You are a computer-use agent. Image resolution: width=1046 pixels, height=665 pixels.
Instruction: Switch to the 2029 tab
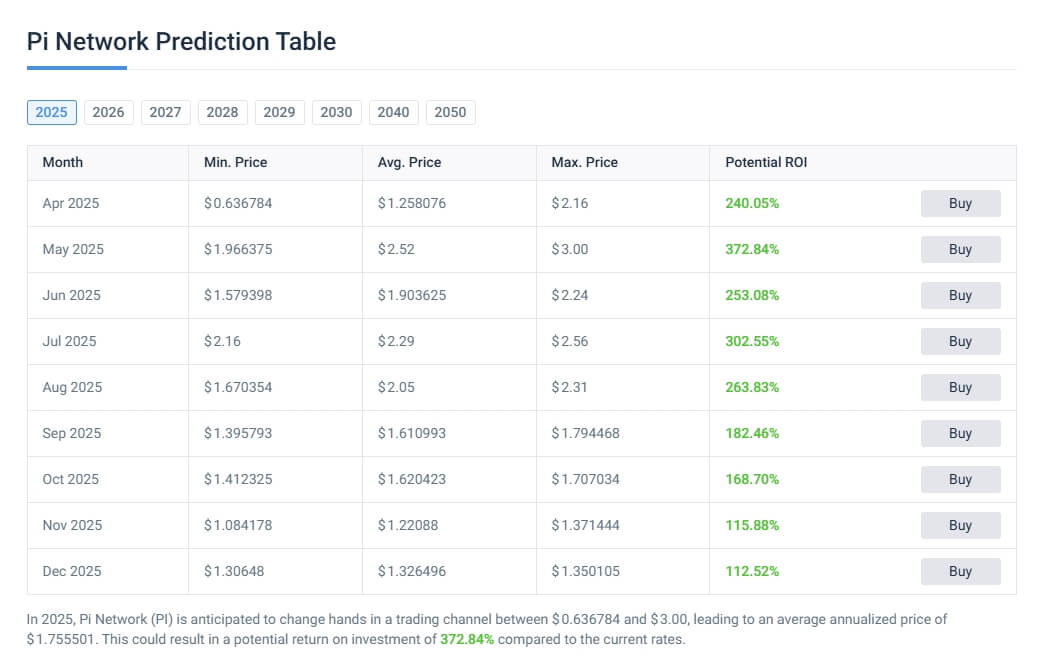click(279, 112)
